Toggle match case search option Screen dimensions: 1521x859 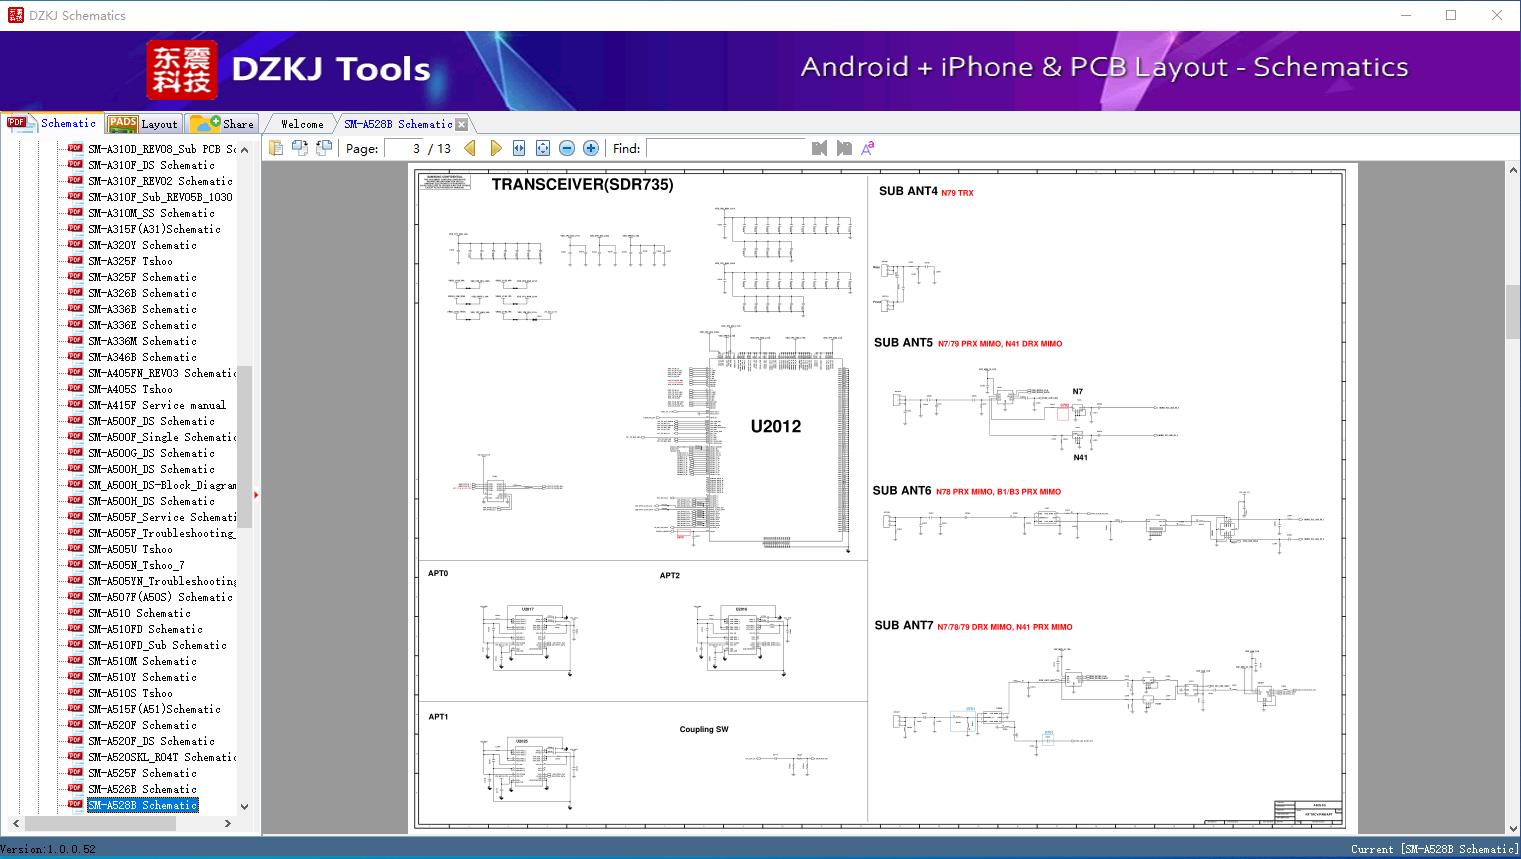[x=868, y=148]
